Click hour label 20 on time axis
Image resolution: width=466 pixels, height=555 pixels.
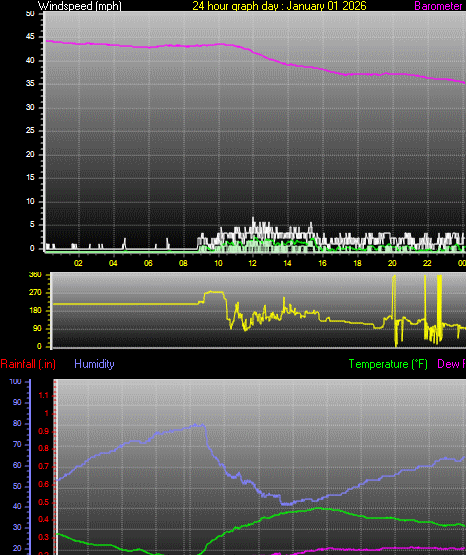[x=392, y=263]
